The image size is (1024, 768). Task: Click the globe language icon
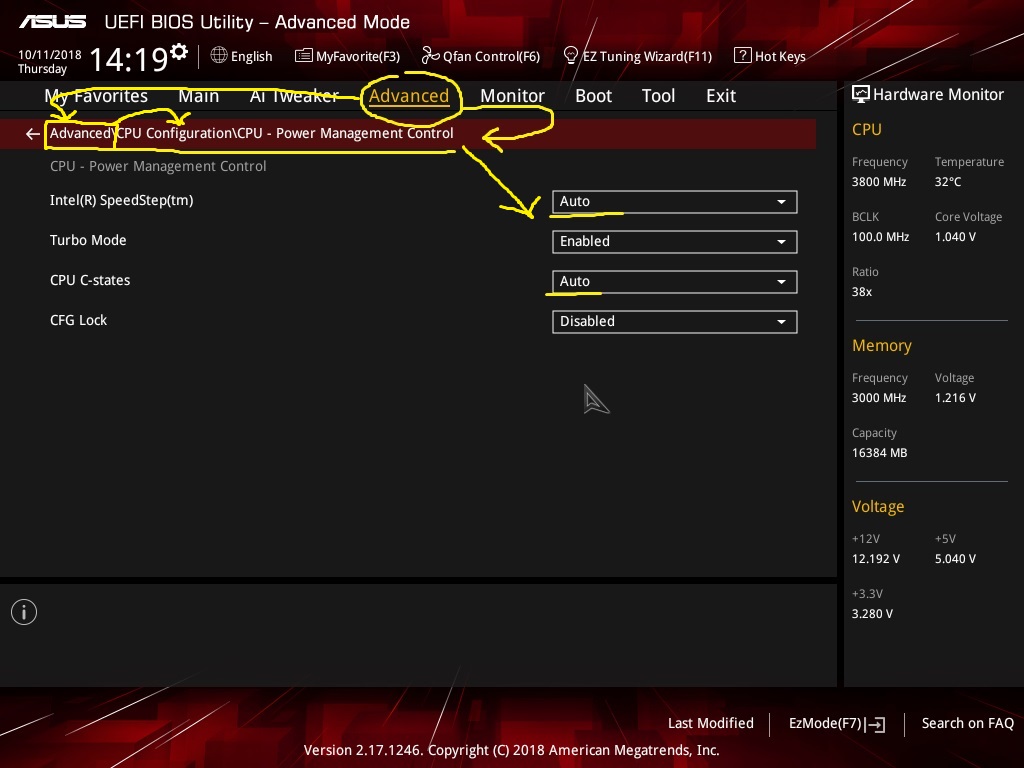point(219,56)
